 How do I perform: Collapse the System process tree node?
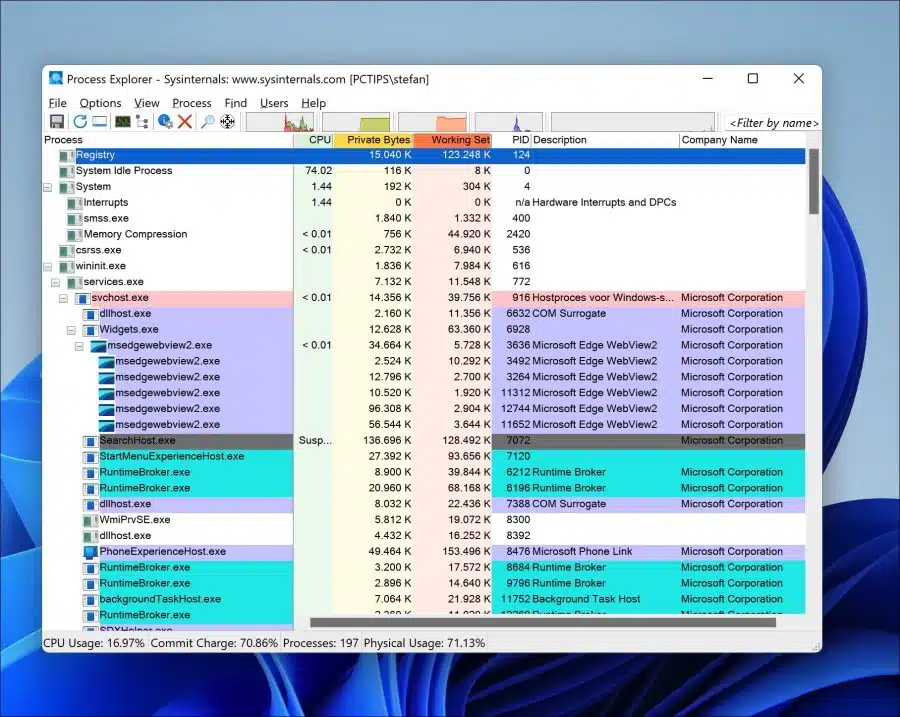[48, 187]
